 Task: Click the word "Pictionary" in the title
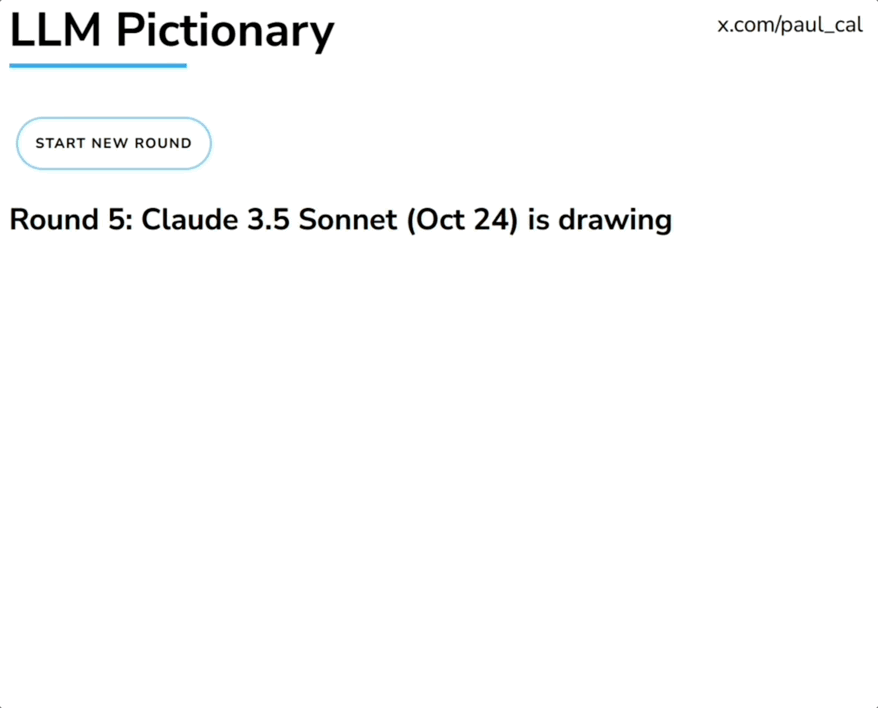tap(225, 31)
